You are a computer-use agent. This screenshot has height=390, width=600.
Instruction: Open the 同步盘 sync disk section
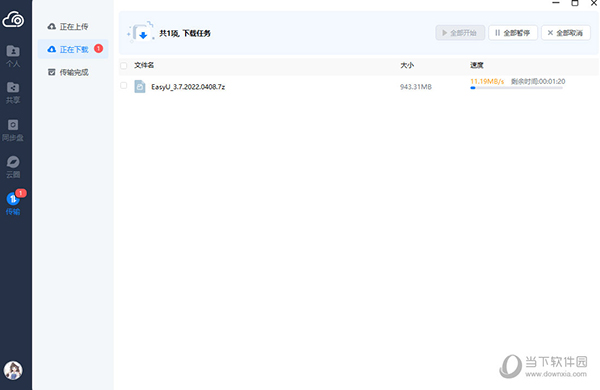point(13,130)
